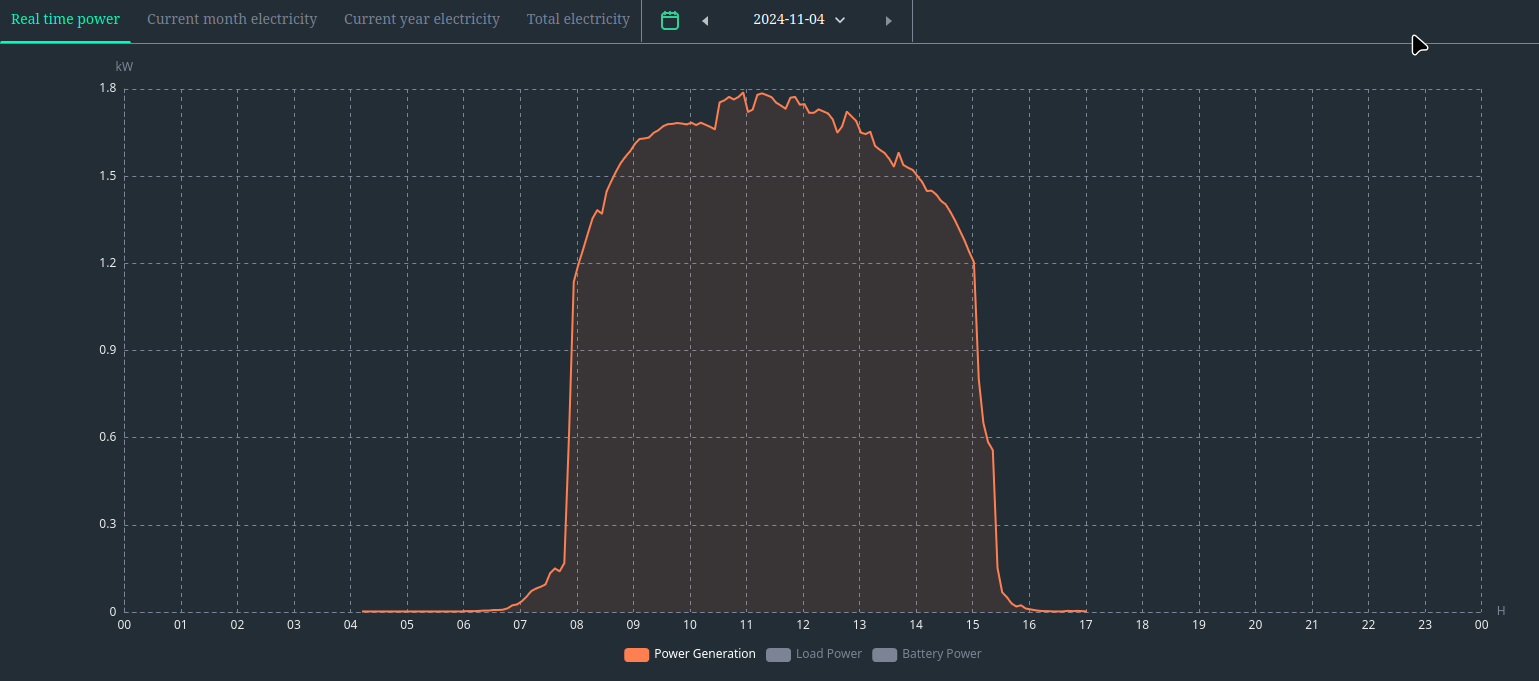1539x681 pixels.
Task: Click the gray Battery Power legend icon
Action: click(884, 655)
